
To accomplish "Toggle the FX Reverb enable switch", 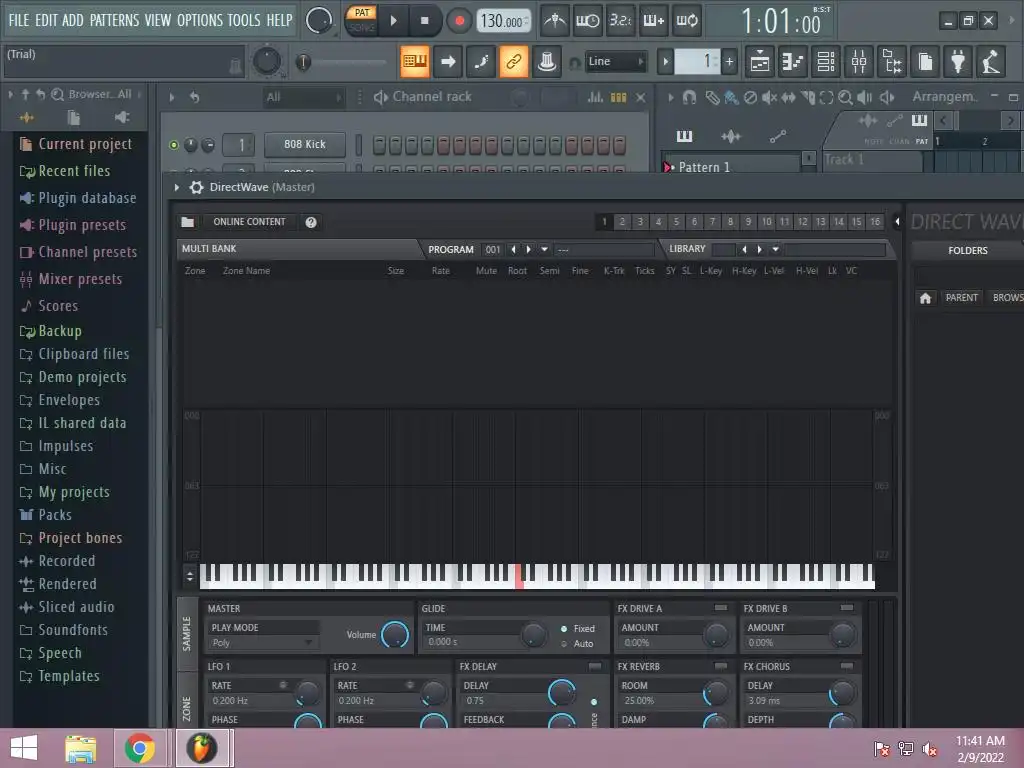I will tap(720, 666).
